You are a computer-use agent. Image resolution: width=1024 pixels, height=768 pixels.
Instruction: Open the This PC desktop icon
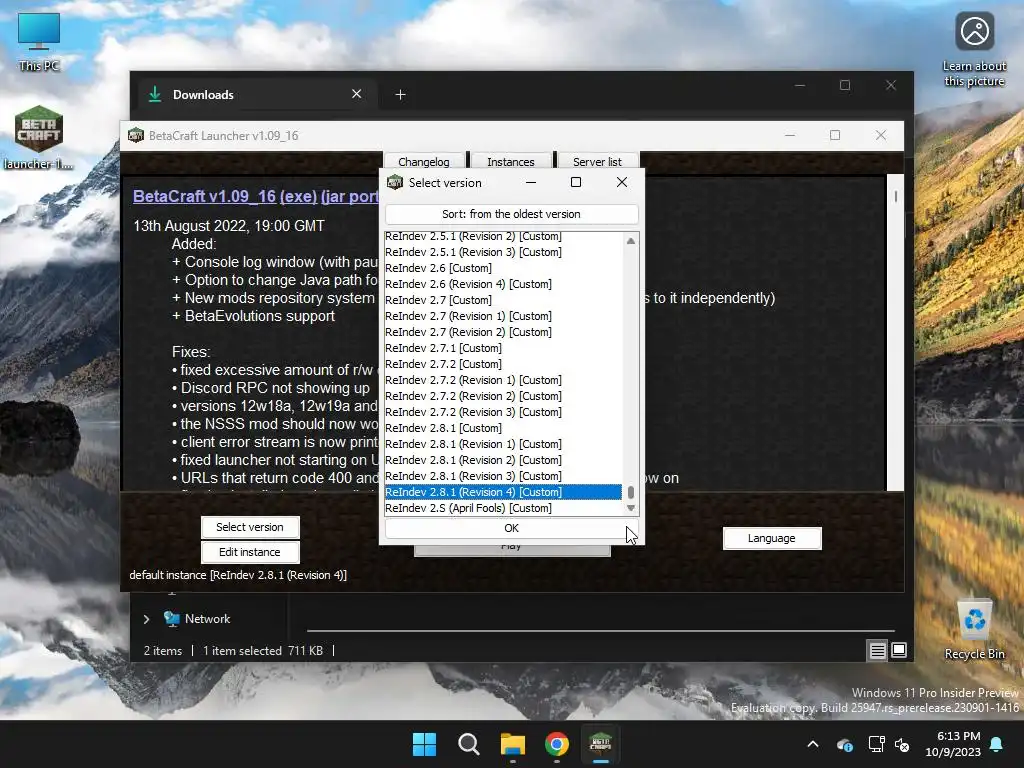click(39, 42)
